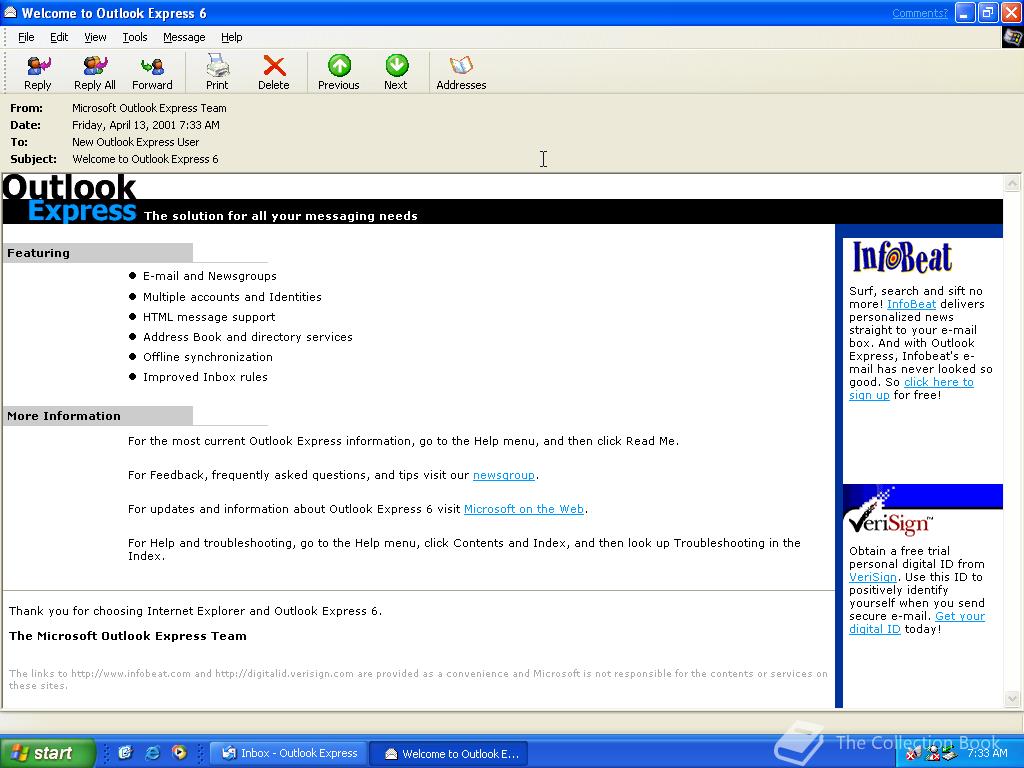Screen dimensions: 1024x768
Task: Click the Comments? link in title bar
Action: coord(920,13)
